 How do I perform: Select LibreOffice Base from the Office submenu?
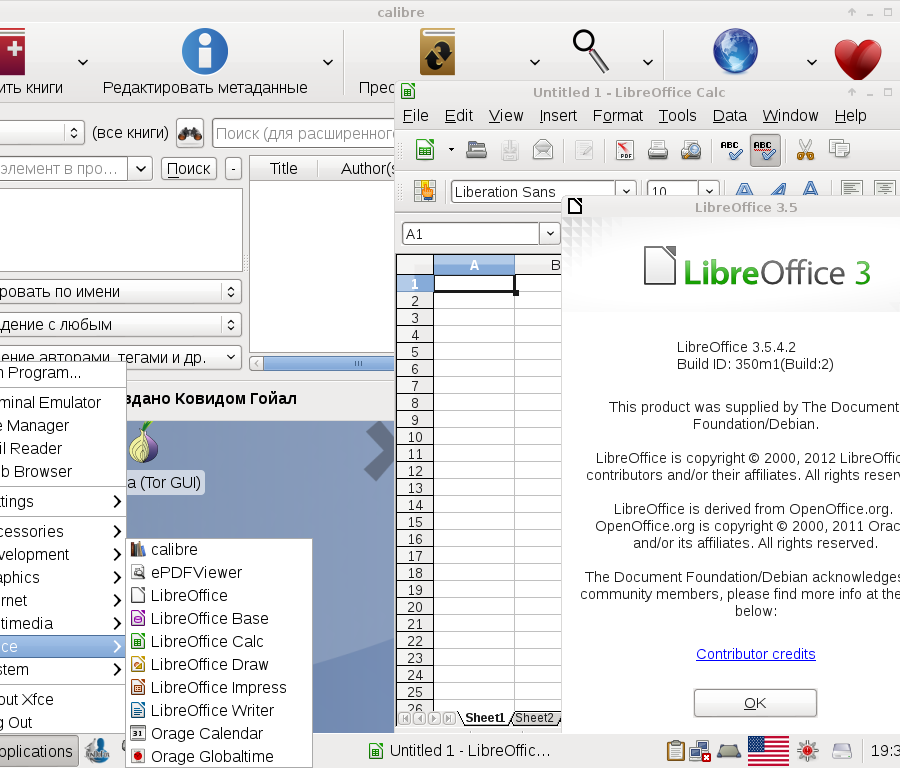[x=219, y=619]
